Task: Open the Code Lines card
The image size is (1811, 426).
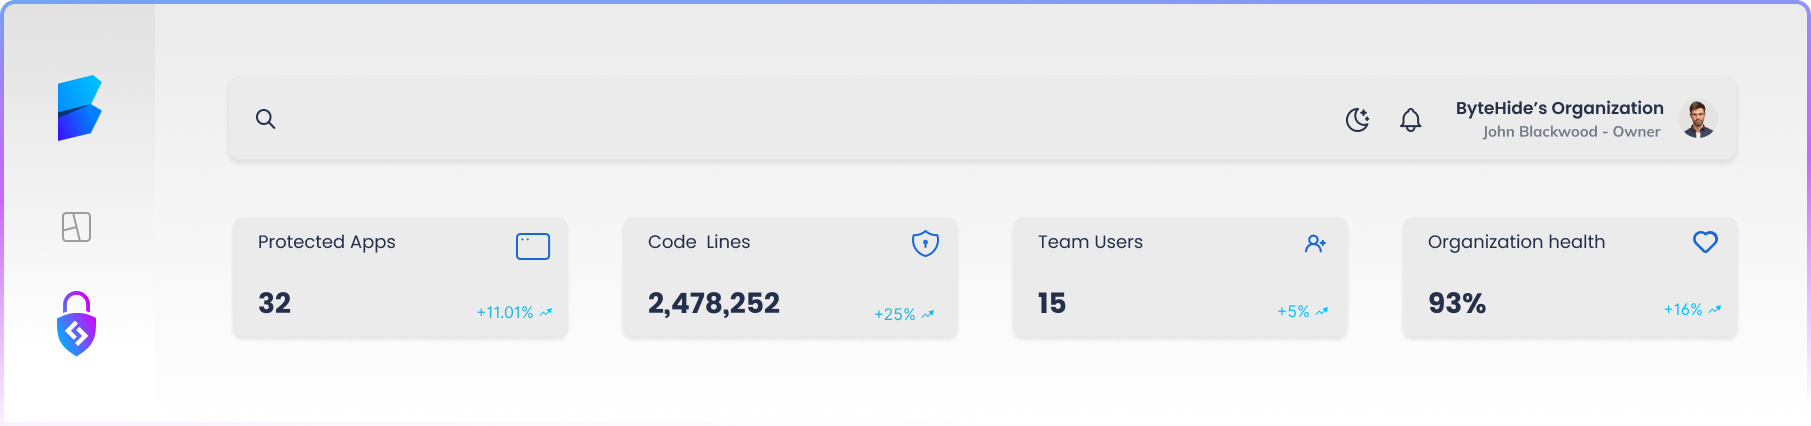Action: [x=790, y=278]
